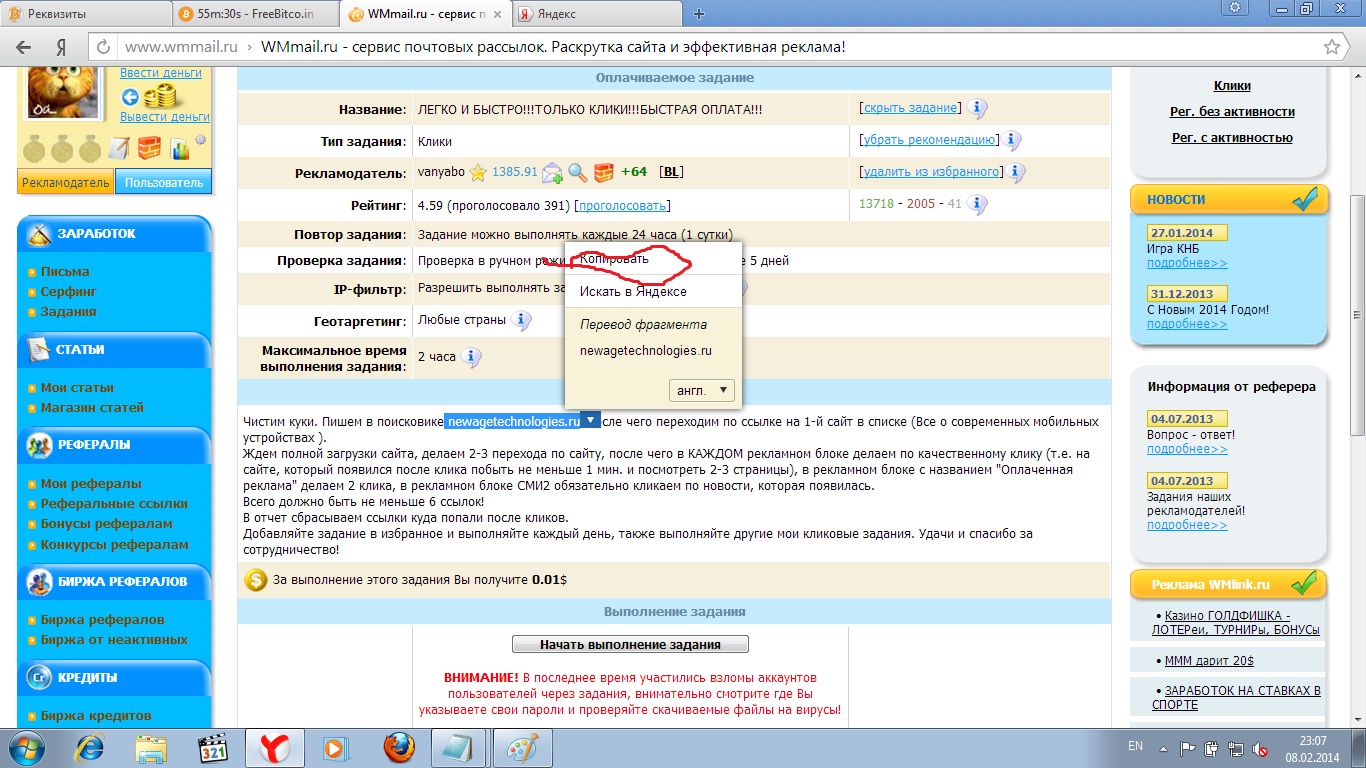Click the notepad with pencil icon
The height and width of the screenshot is (768, 1366).
coord(118,148)
